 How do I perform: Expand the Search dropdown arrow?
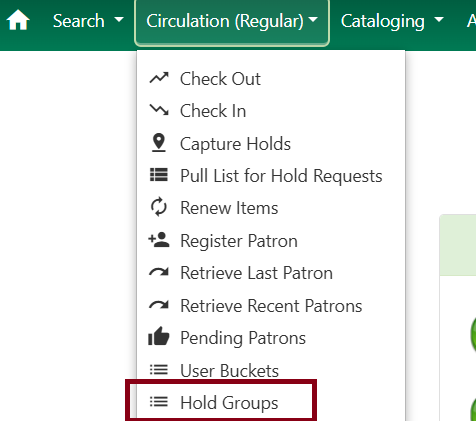119,20
